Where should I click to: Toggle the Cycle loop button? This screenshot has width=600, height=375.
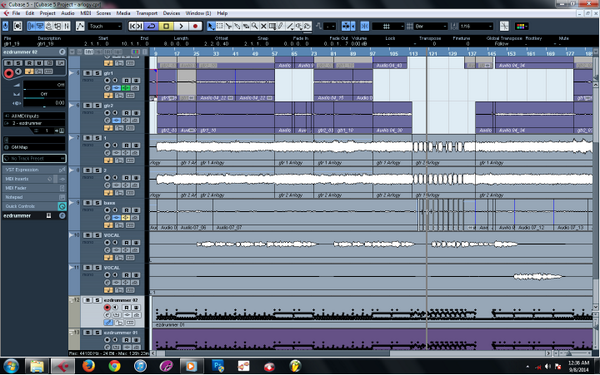(152, 26)
